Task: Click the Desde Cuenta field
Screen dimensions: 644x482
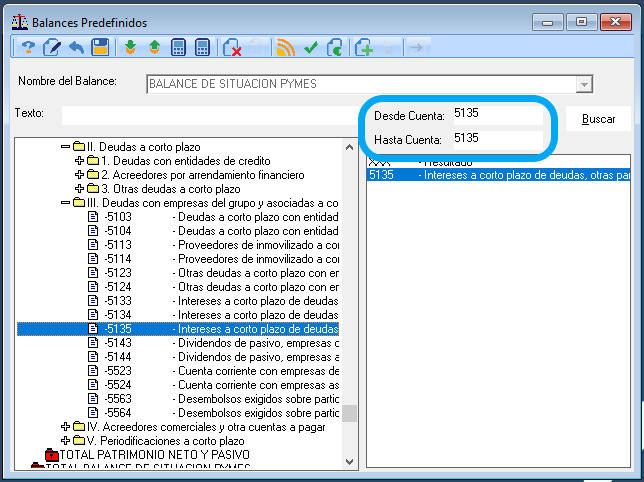Action: (x=498, y=114)
